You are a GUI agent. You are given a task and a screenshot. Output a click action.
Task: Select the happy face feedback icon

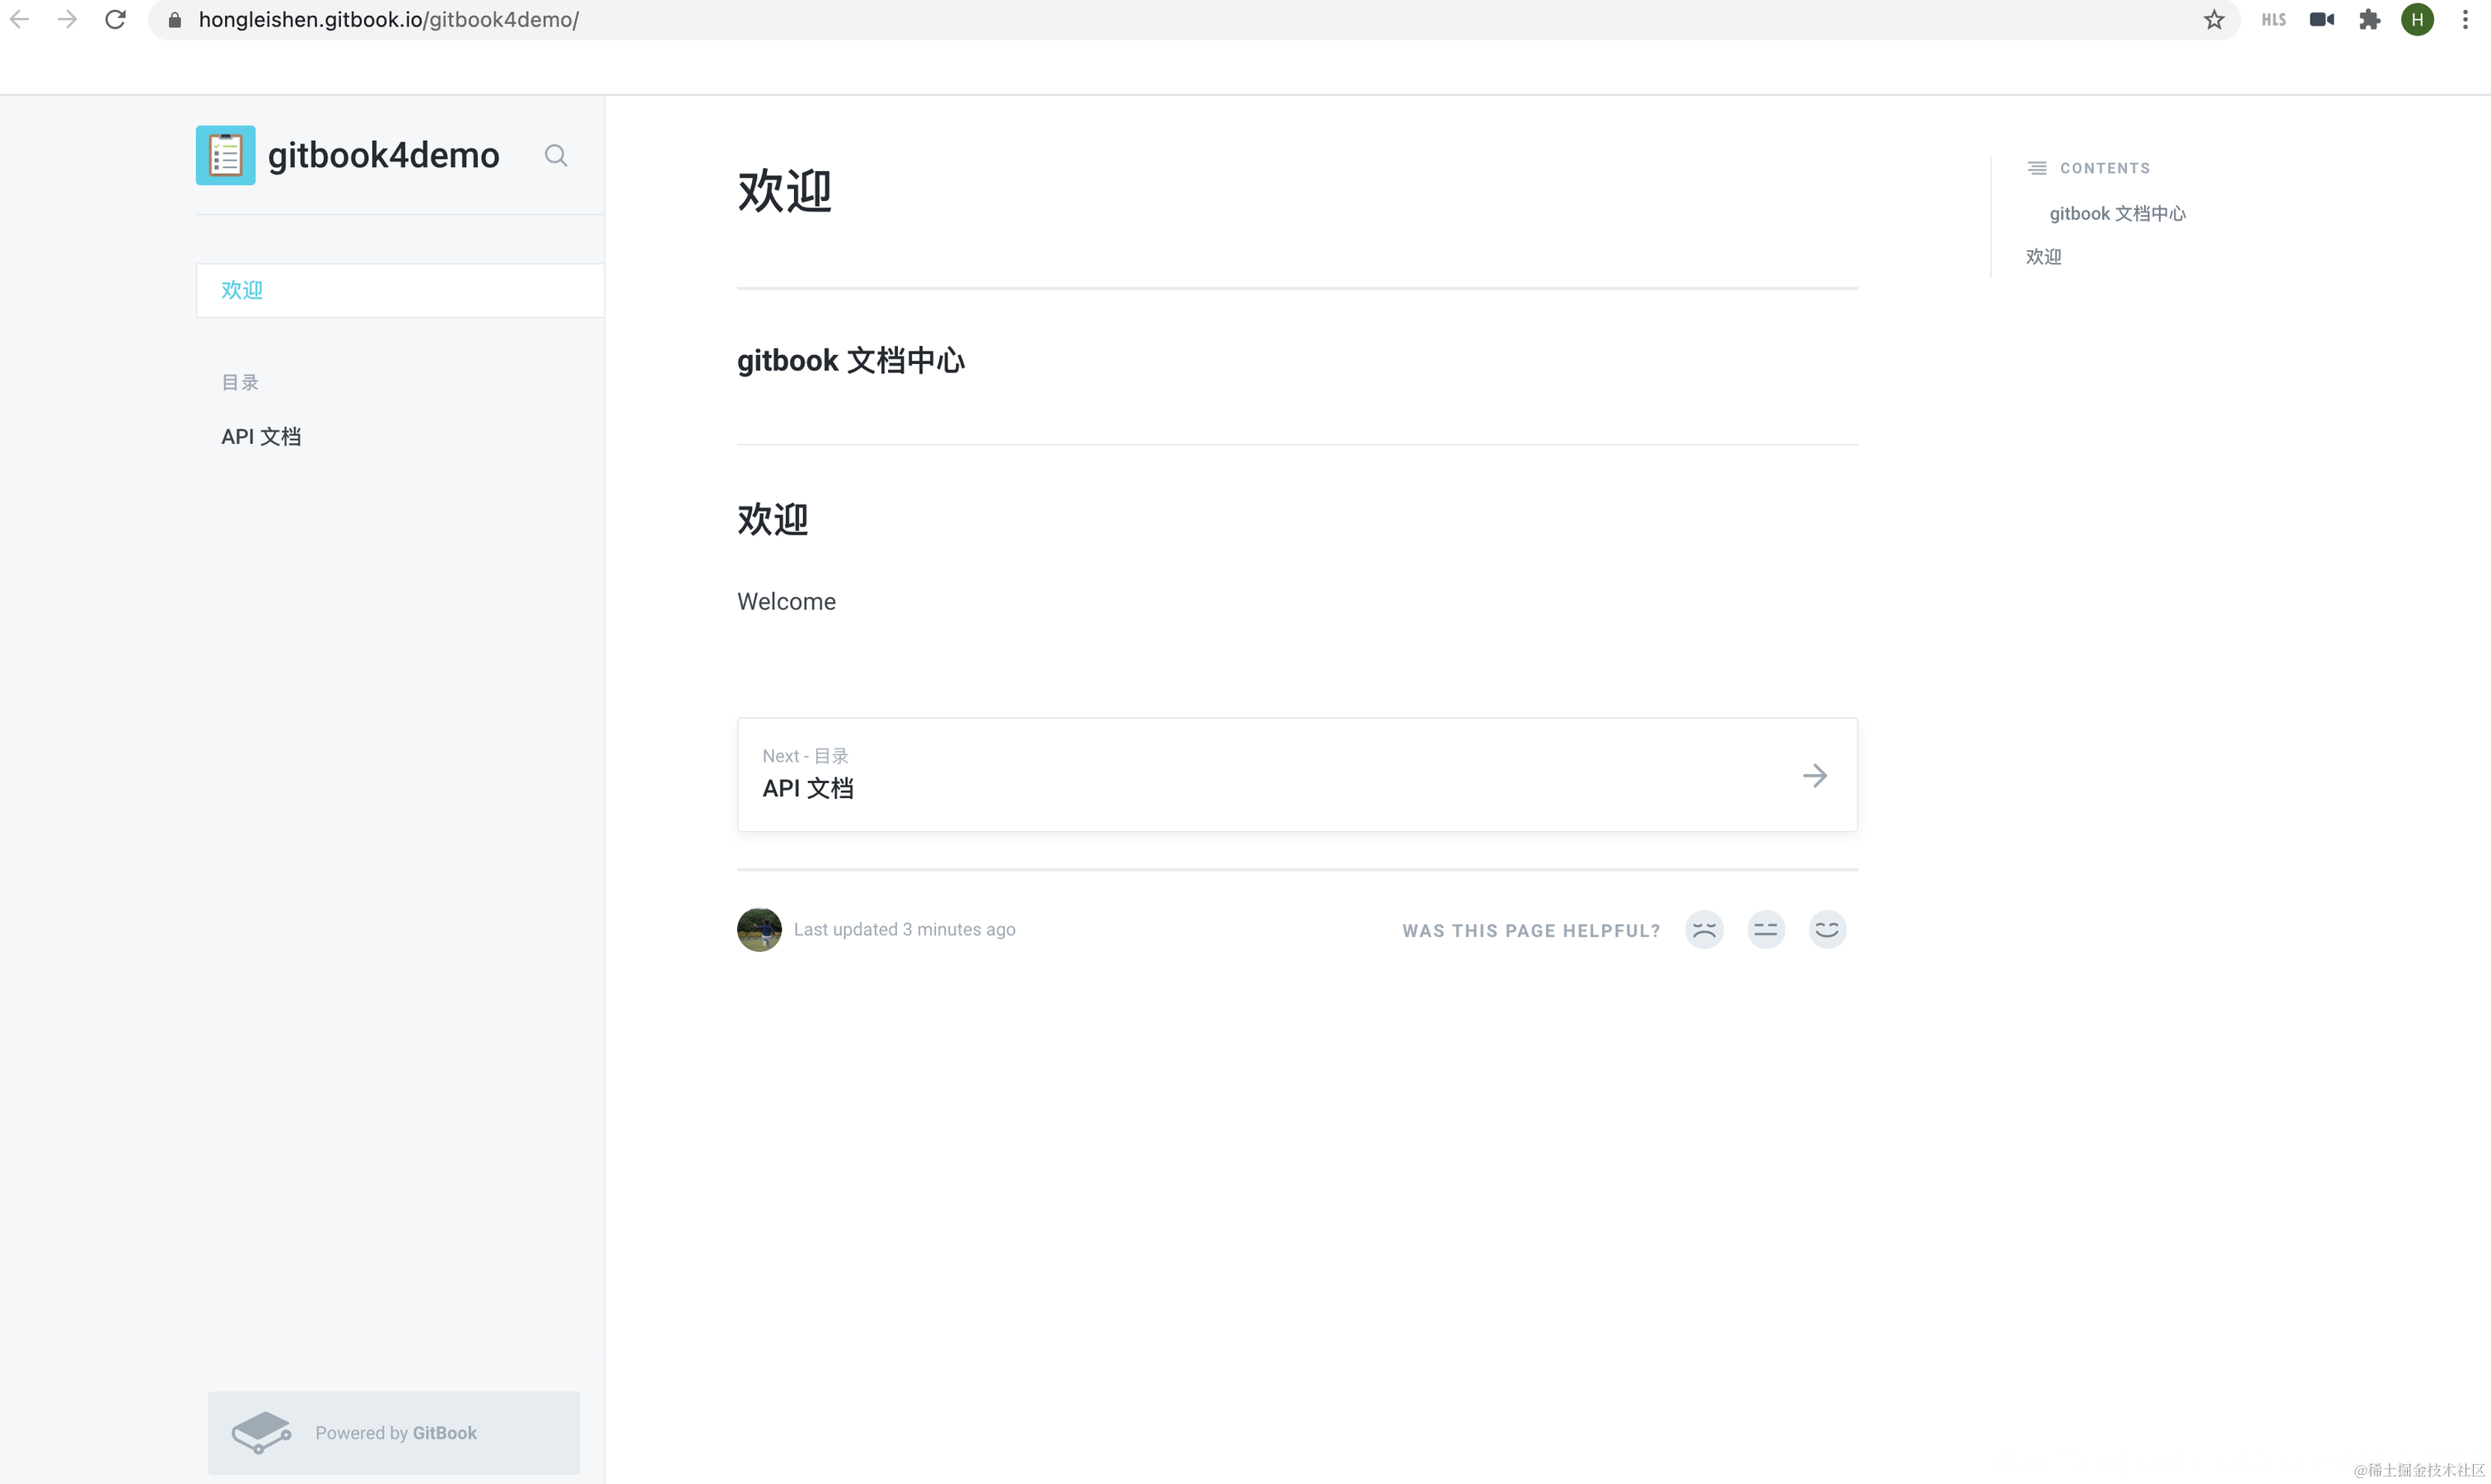coord(1827,929)
